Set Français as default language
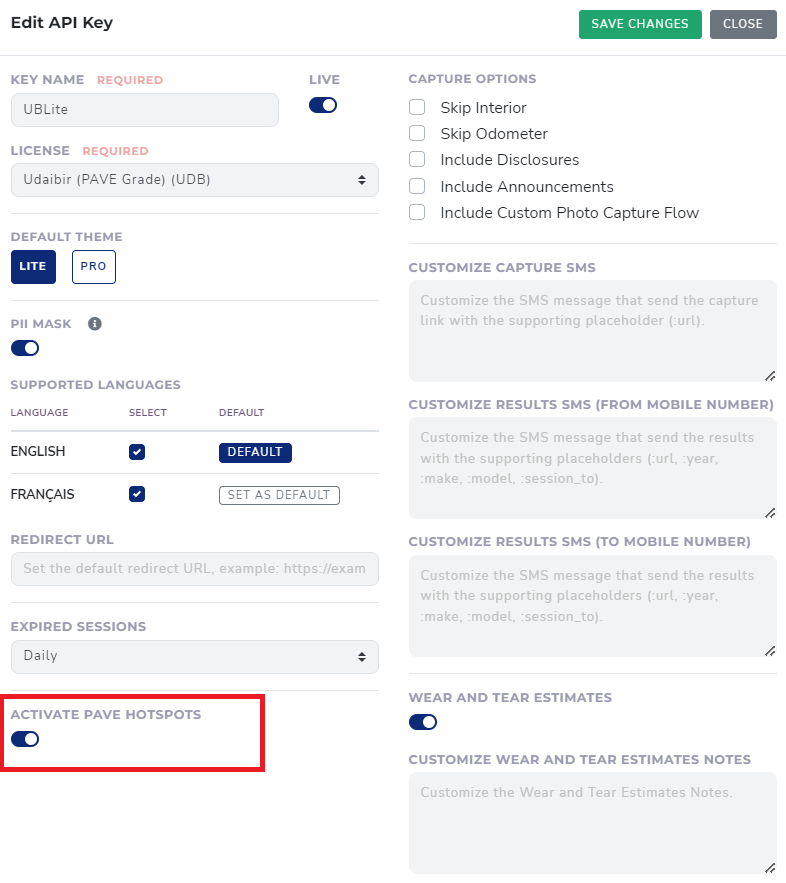786x883 pixels. 279,495
